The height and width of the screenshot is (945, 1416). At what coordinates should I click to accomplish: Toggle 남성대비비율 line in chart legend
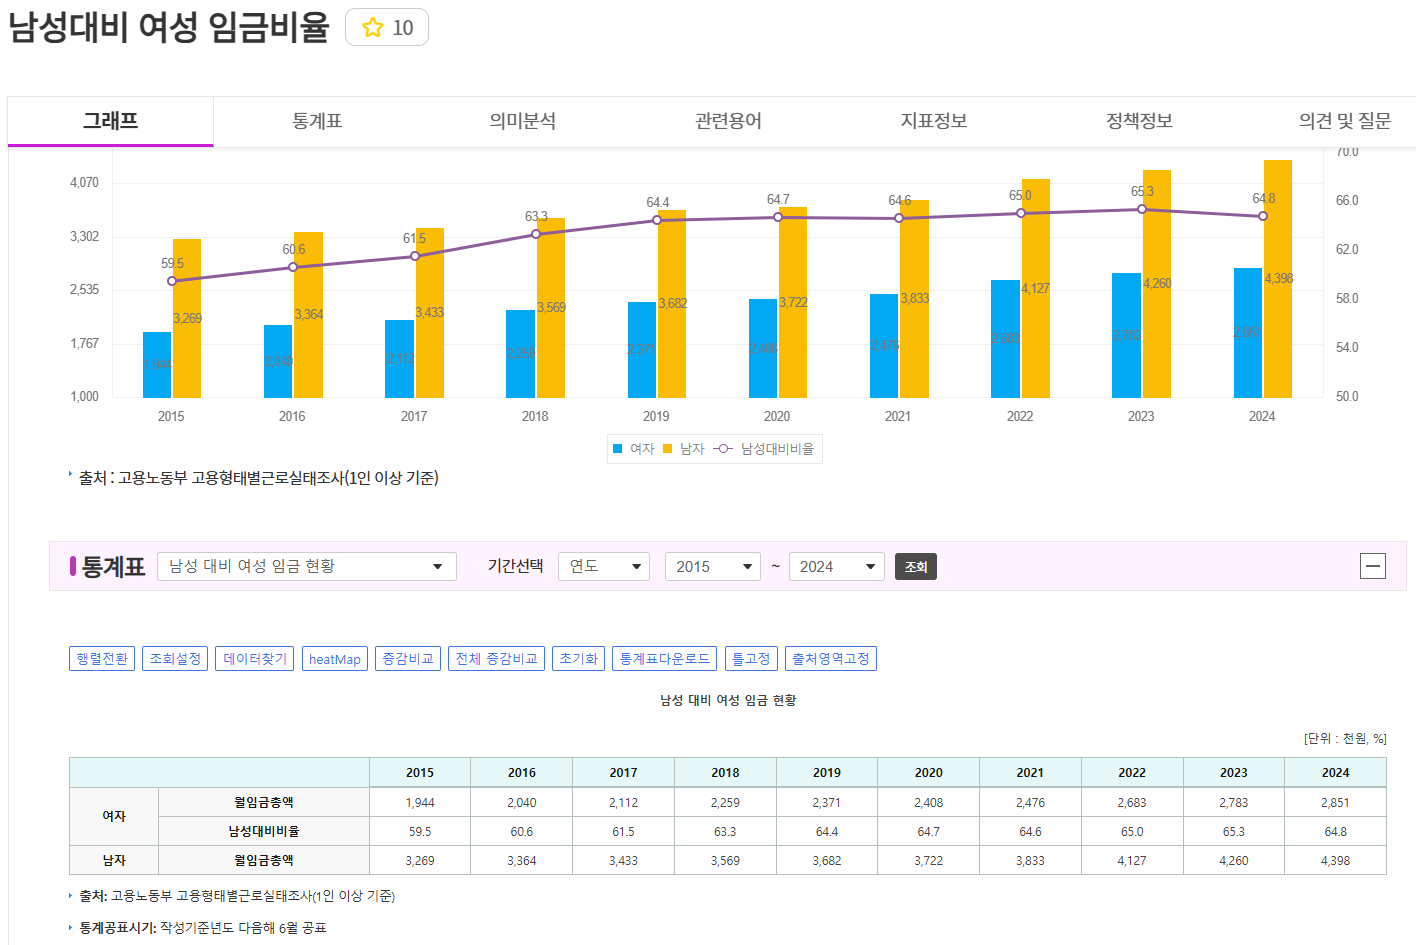(x=765, y=449)
